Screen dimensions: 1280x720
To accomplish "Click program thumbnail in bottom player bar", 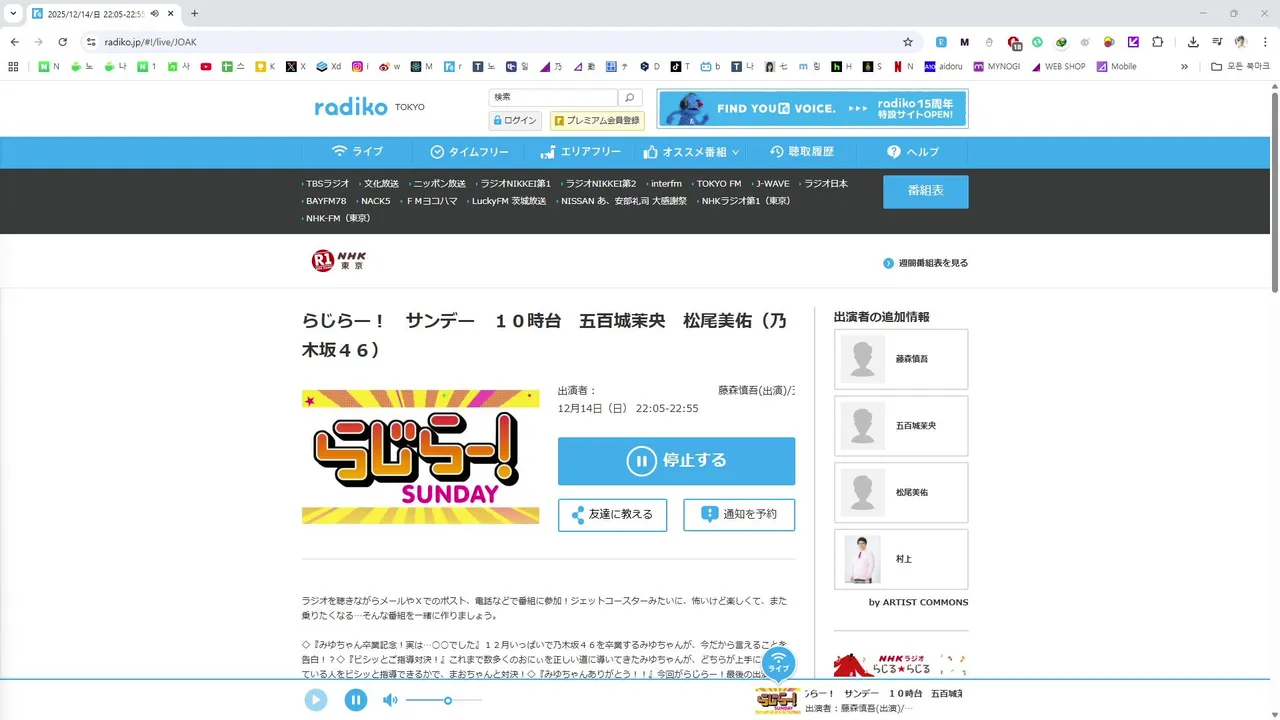I will (x=778, y=700).
